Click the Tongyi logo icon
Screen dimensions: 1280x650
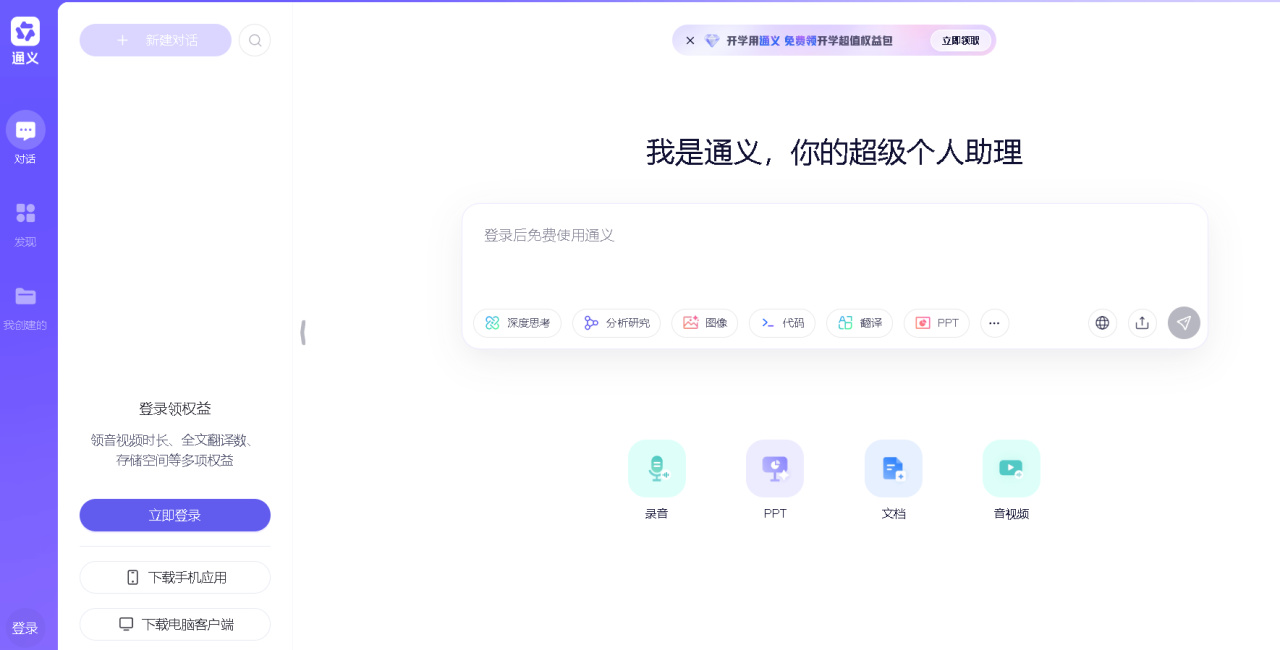pos(26,31)
